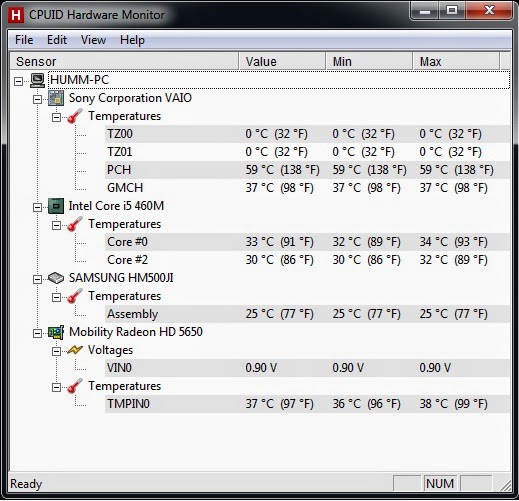Click the Sony Corporation VAIO motherboard icon
The image size is (519, 501).
56,98
